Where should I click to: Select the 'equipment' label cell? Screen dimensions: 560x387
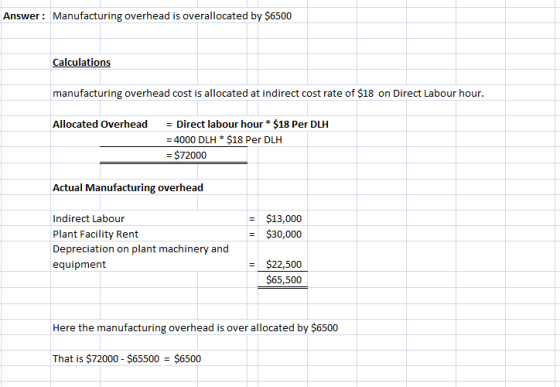(79, 265)
